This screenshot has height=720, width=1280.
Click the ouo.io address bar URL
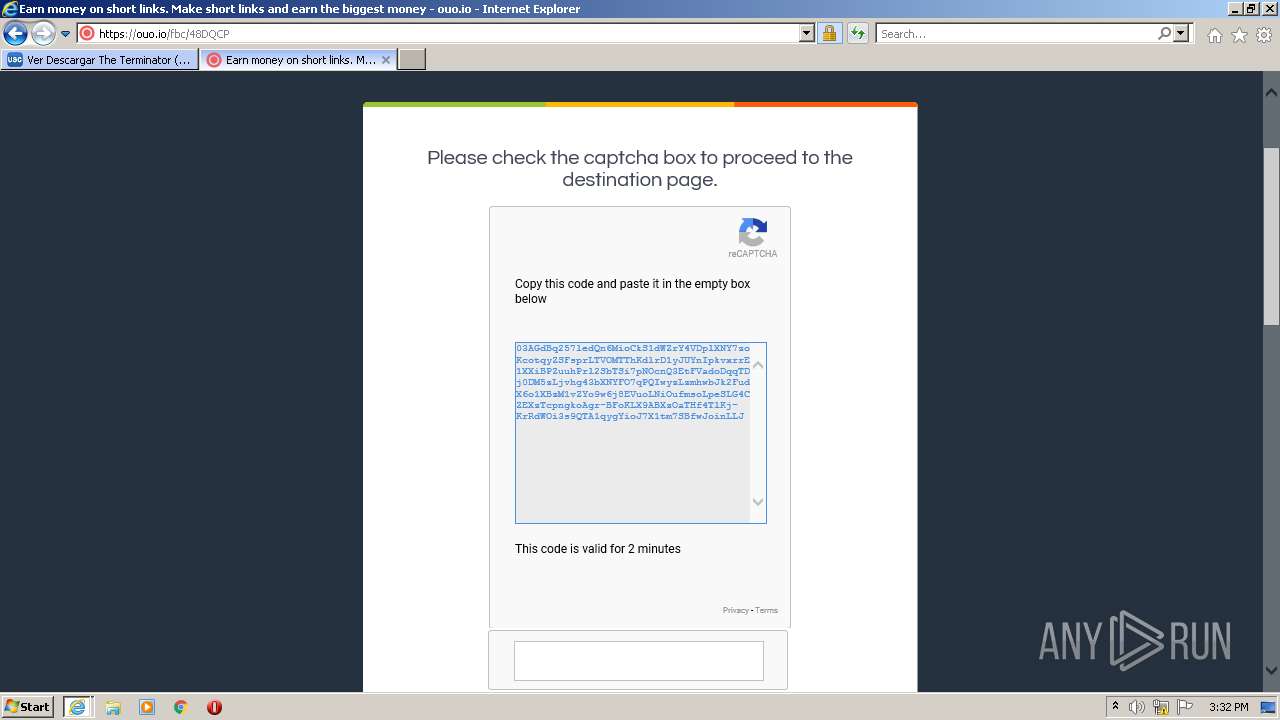[x=164, y=34]
